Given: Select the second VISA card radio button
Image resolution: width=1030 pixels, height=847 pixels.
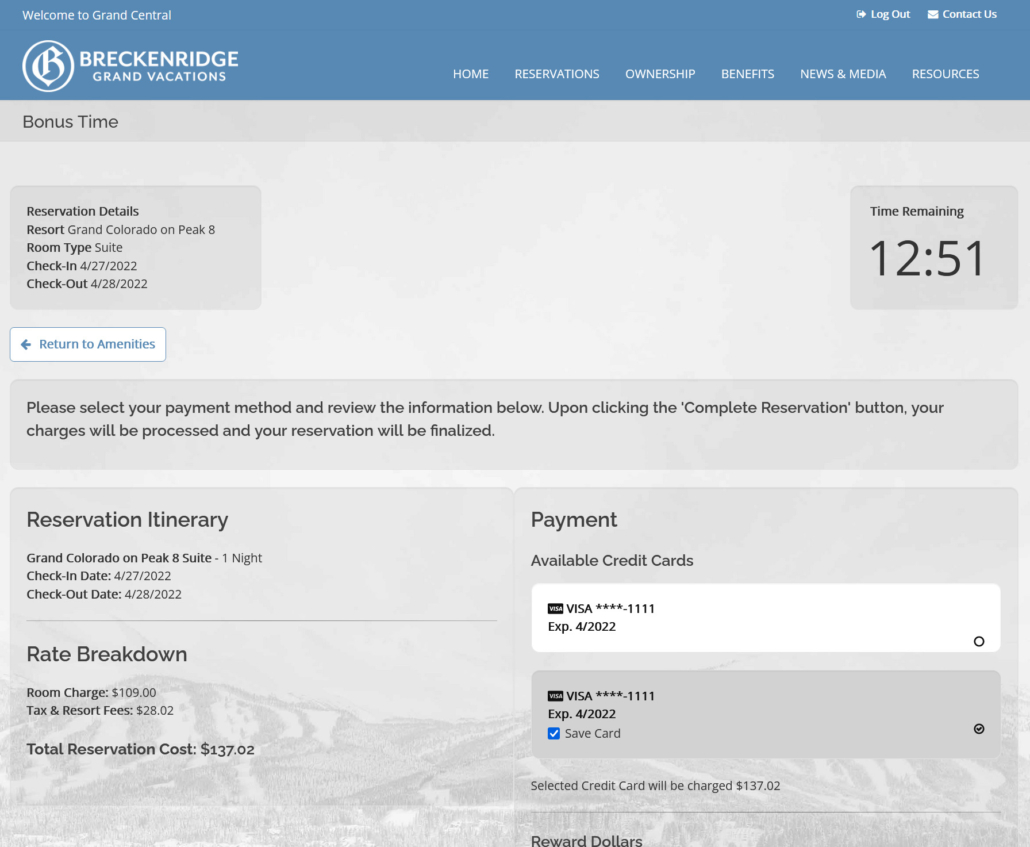Looking at the screenshot, I should (979, 729).
